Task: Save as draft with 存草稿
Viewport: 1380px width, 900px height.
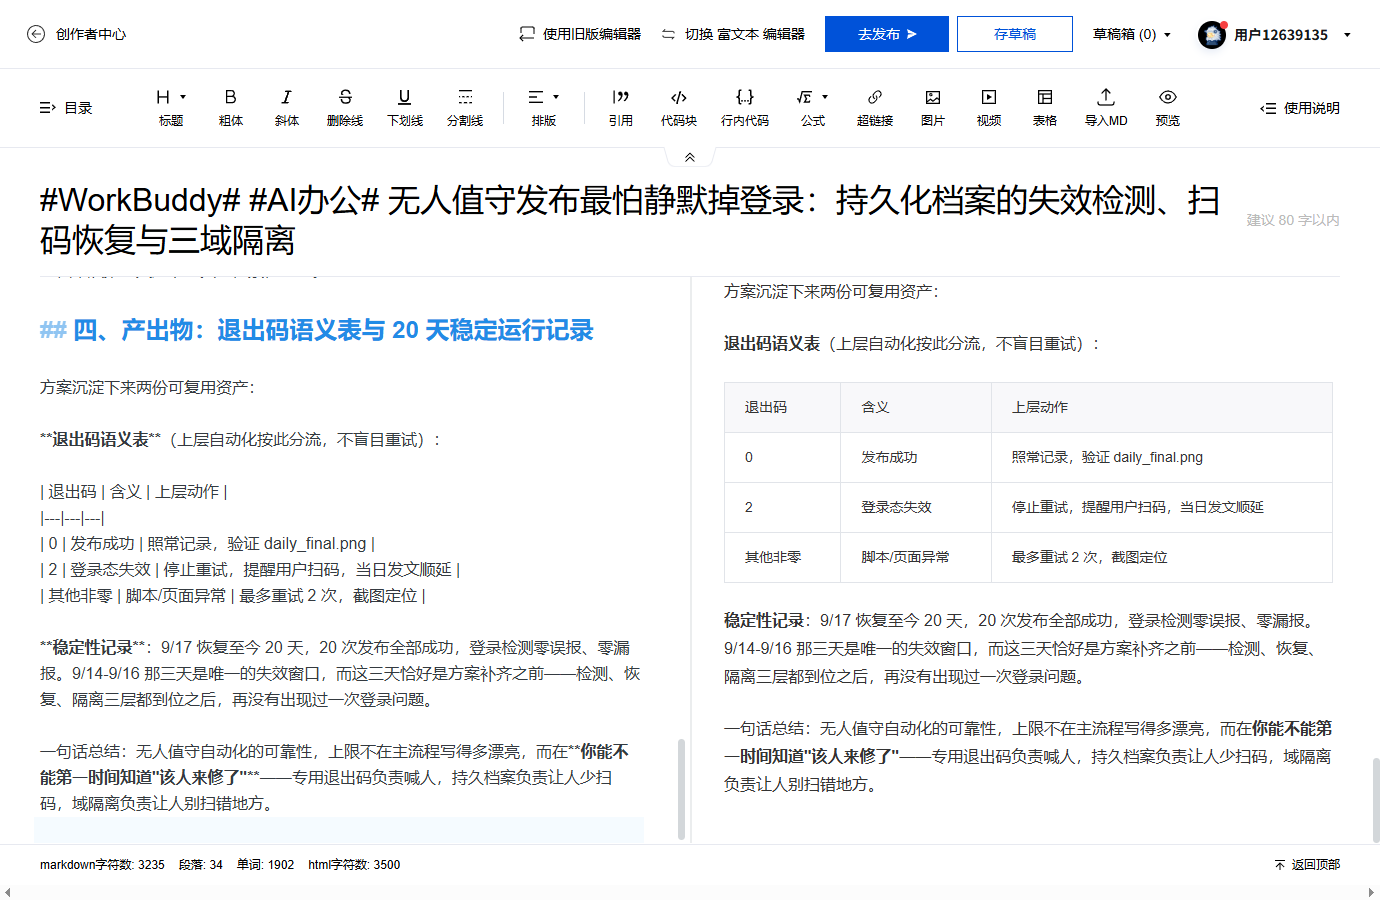Action: 1015,34
